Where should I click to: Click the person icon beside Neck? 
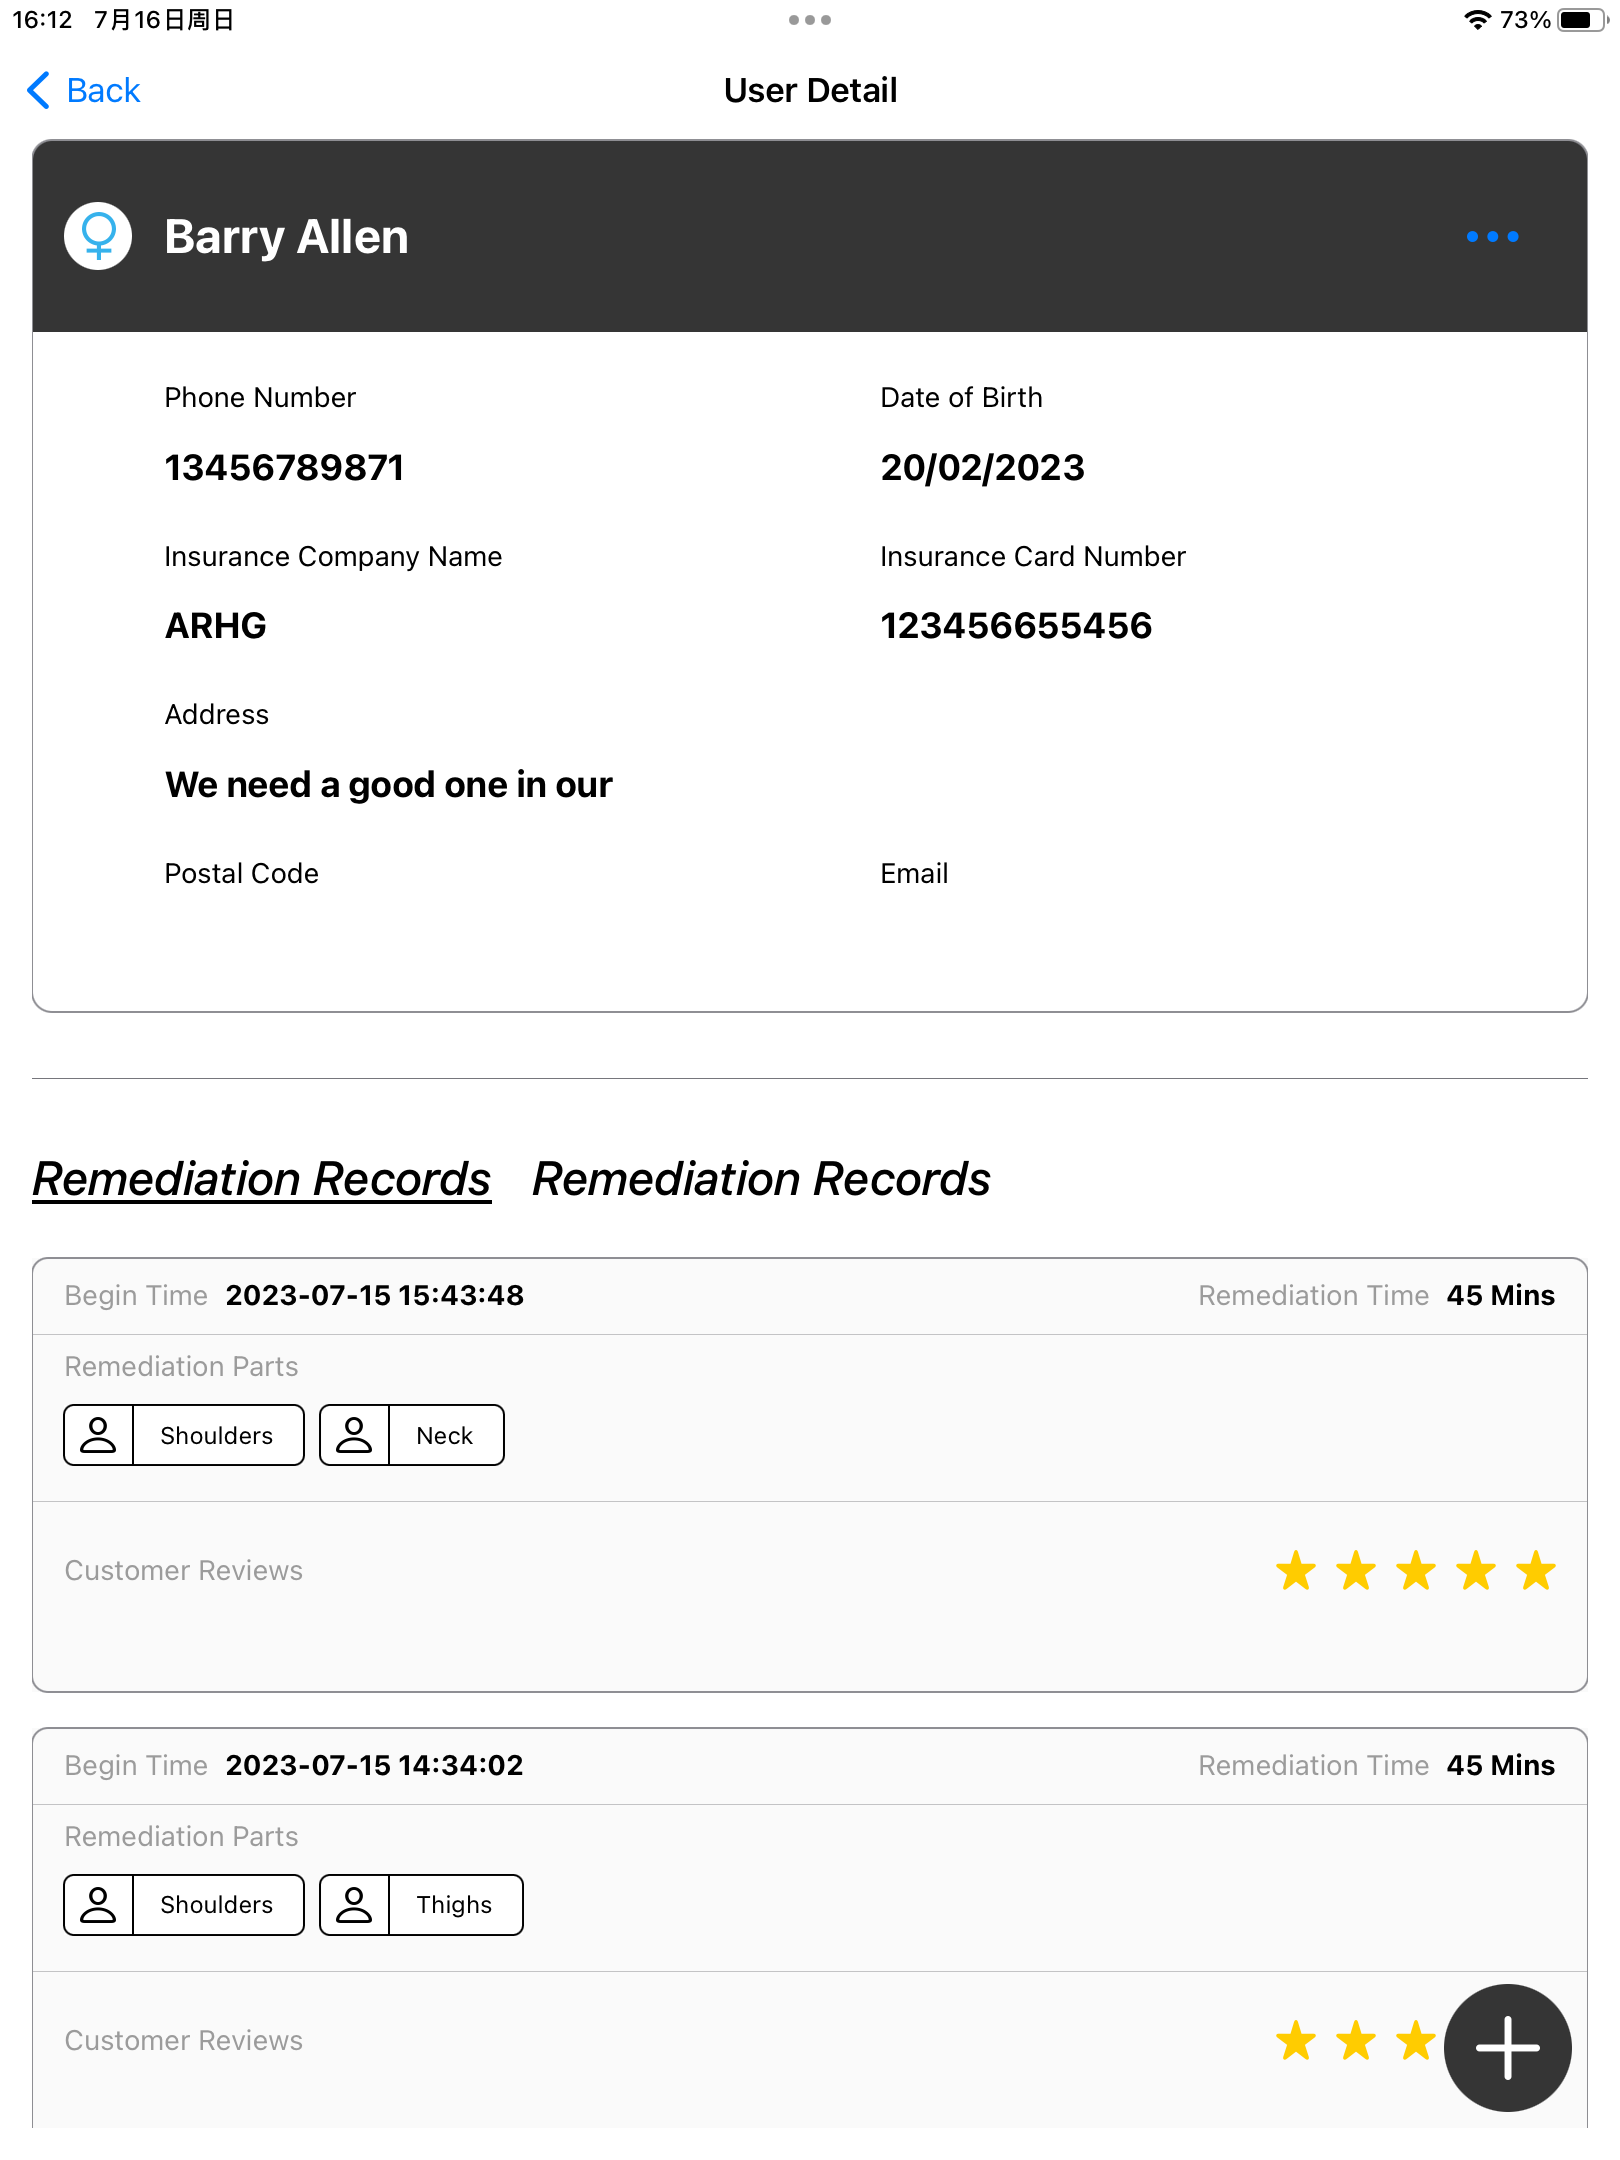(354, 1435)
